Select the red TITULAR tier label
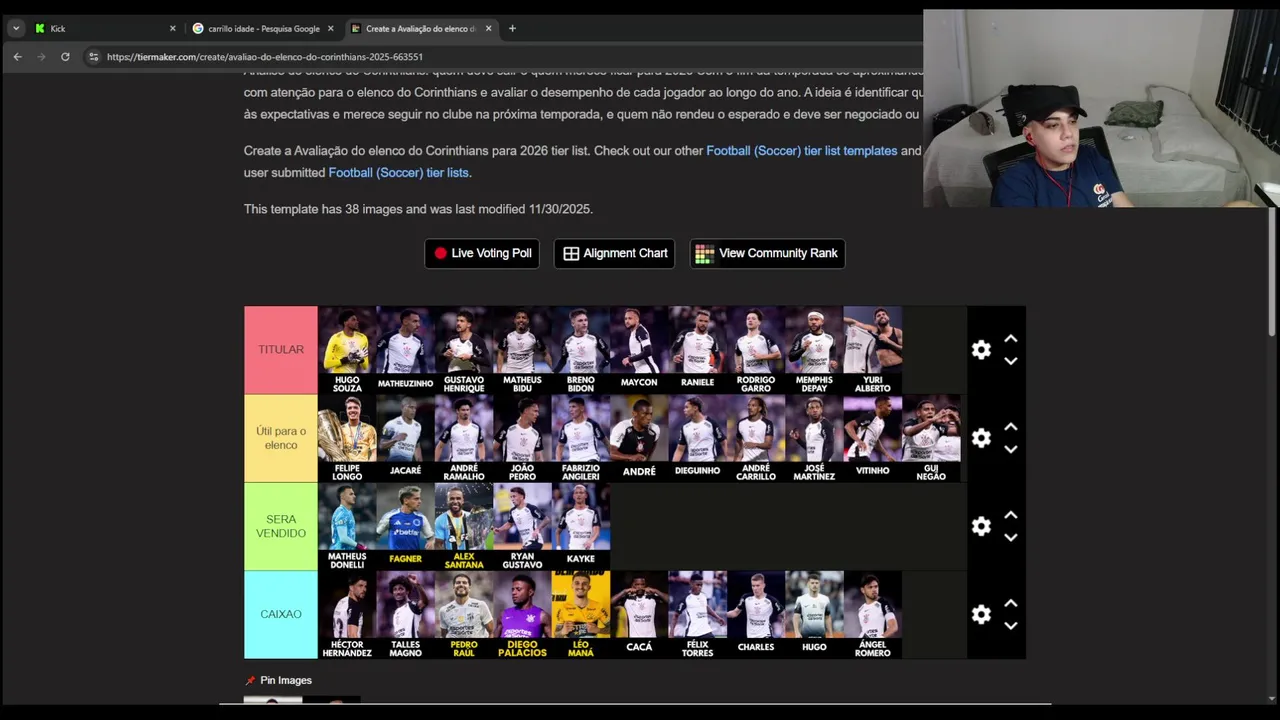Image resolution: width=1280 pixels, height=720 pixels. [x=281, y=350]
